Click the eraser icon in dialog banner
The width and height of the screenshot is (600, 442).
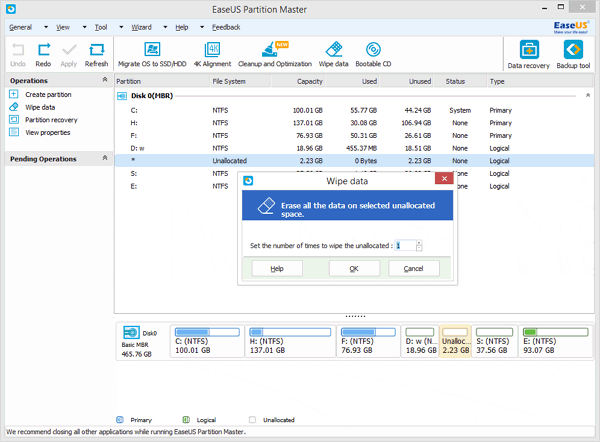coord(266,206)
